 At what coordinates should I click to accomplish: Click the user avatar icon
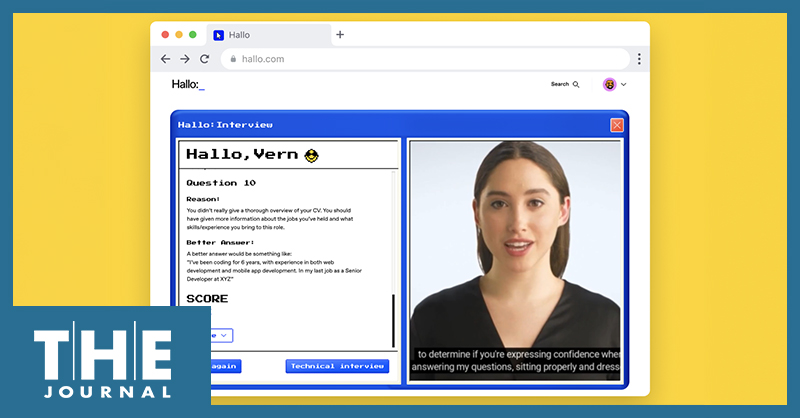coord(609,85)
